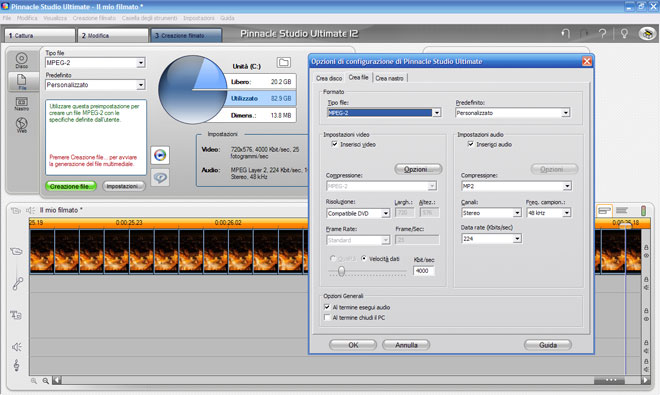
Task: Select the Velocità dati radio button
Action: 364,259
